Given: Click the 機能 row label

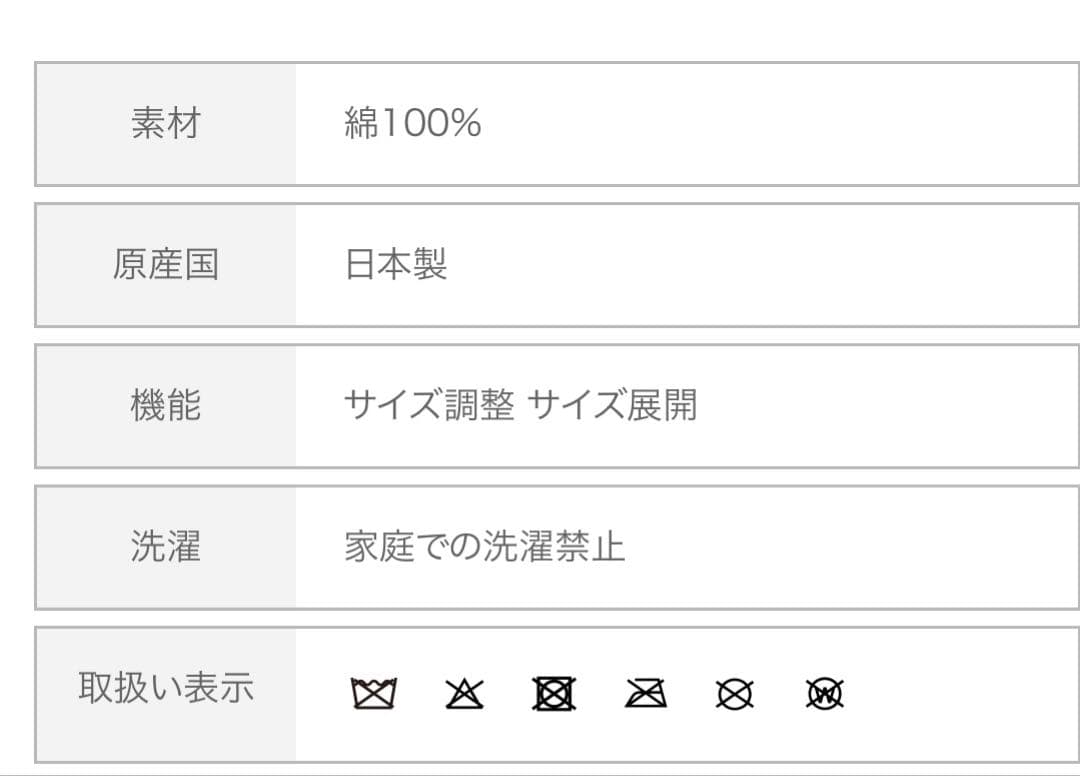Looking at the screenshot, I should coord(166,406).
